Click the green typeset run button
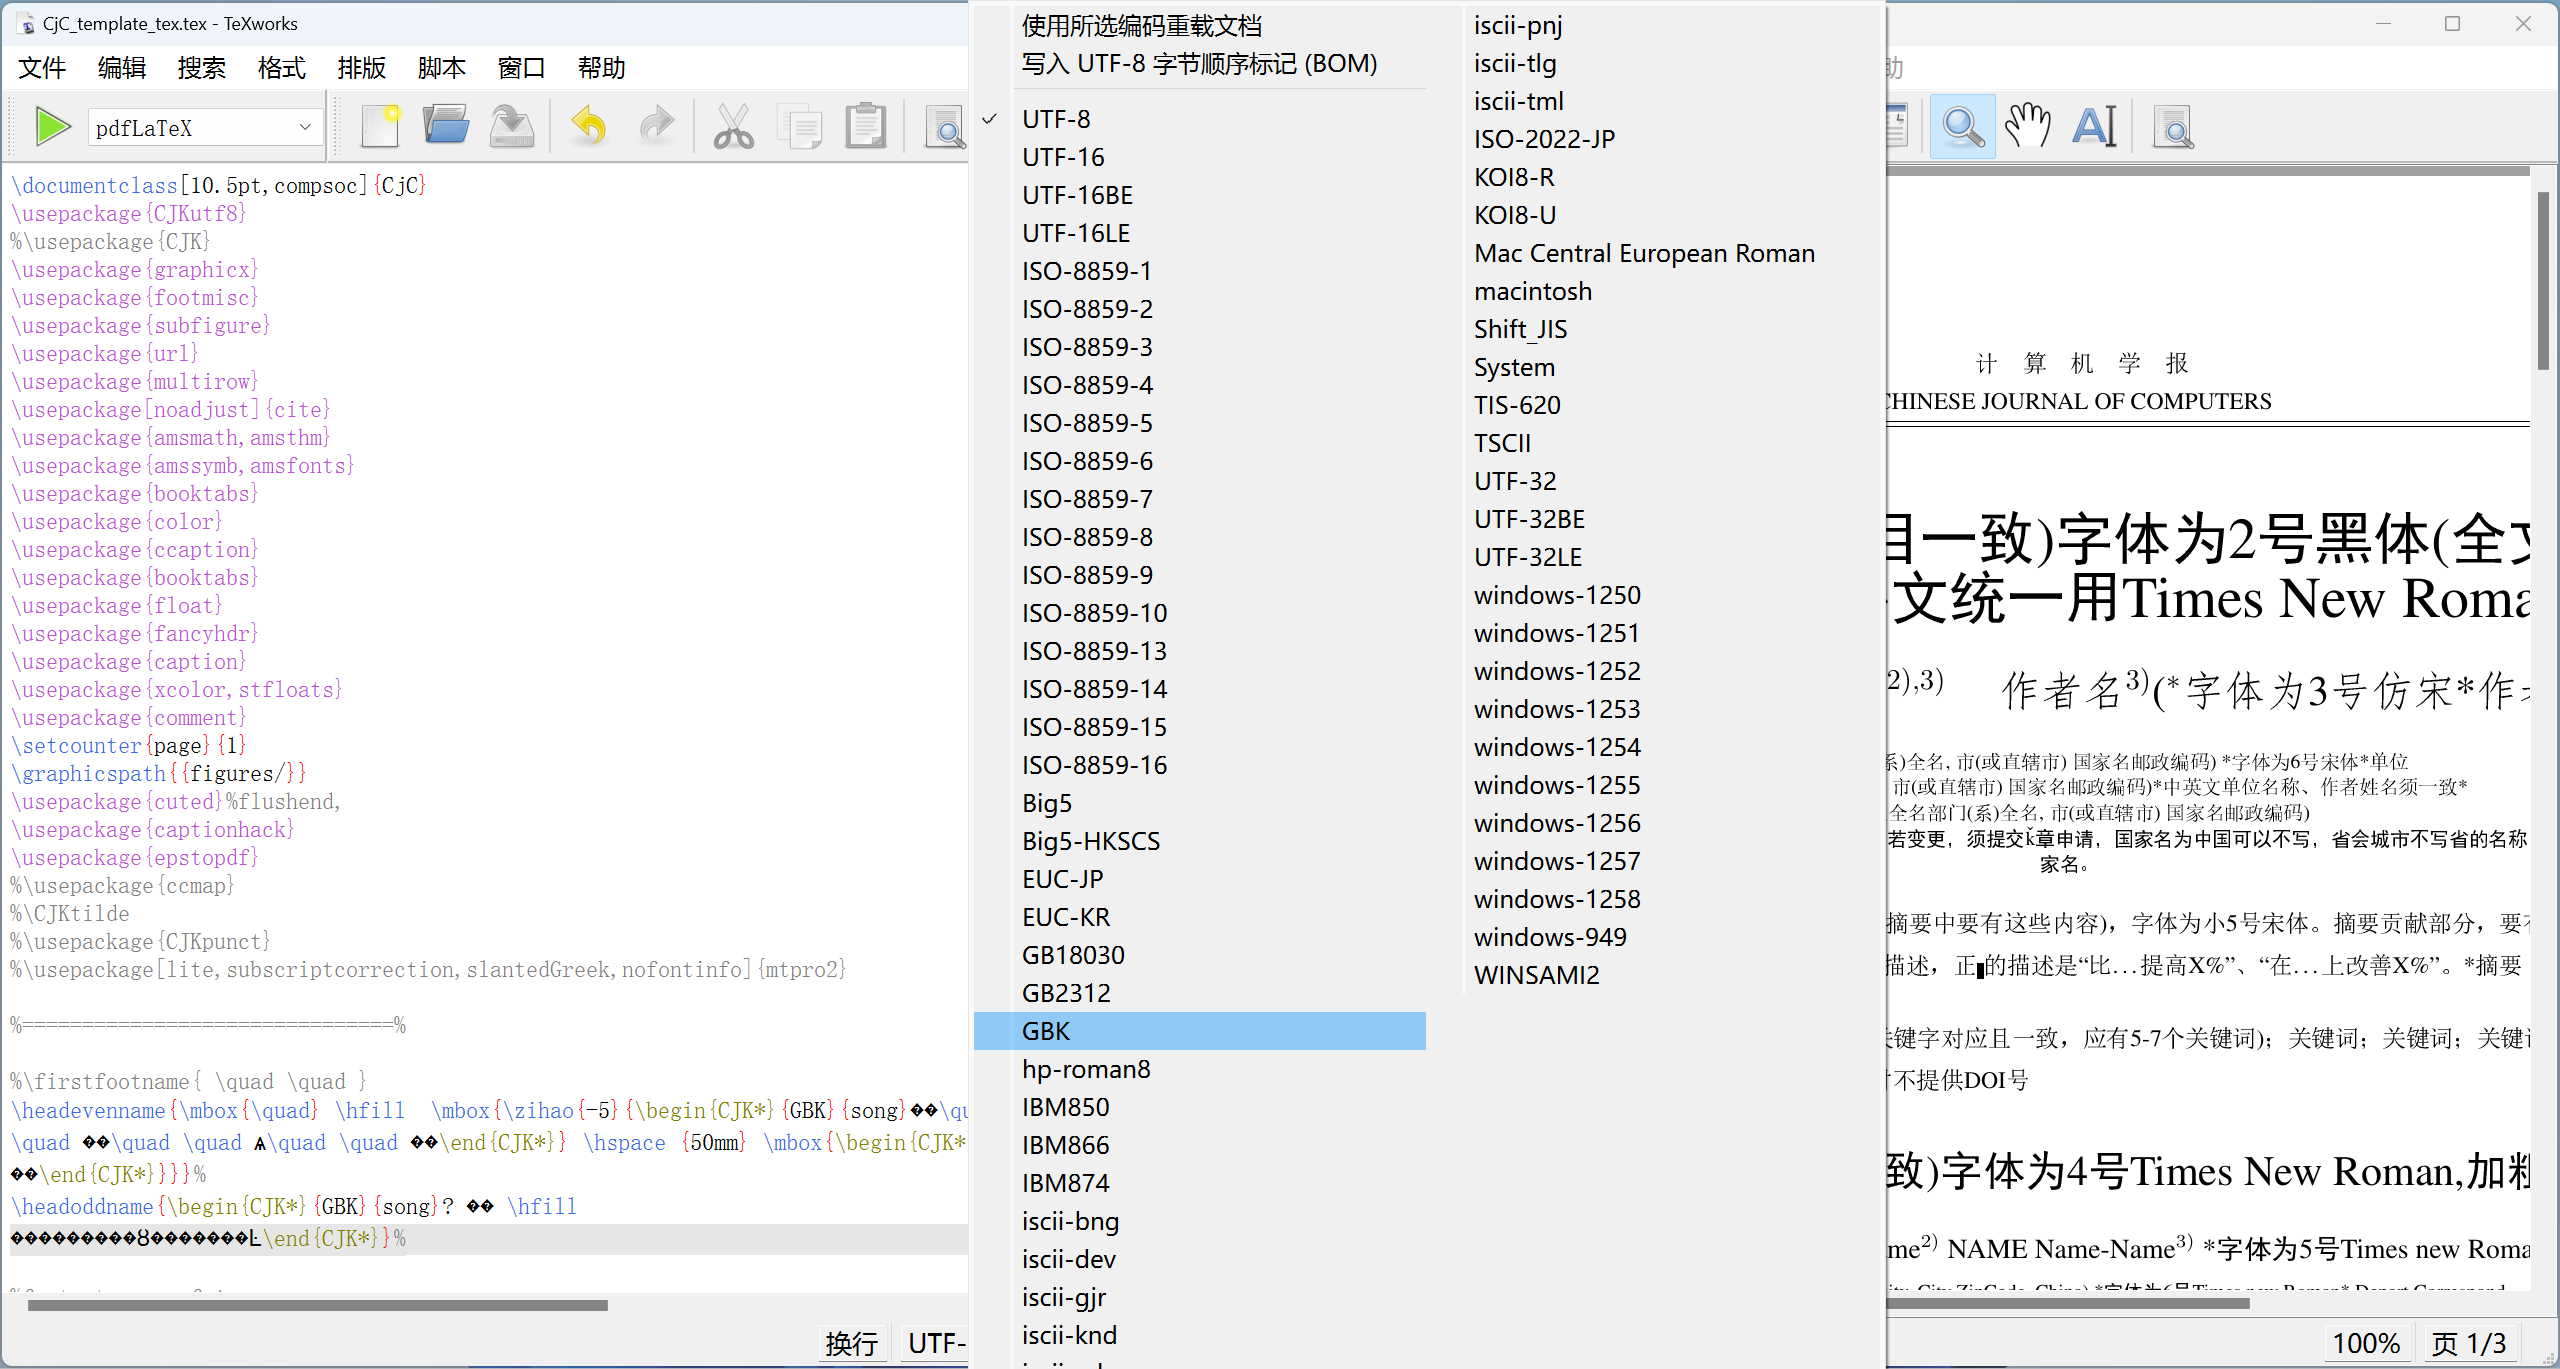This screenshot has height=1369, width=2560. pyautogui.click(x=51, y=127)
